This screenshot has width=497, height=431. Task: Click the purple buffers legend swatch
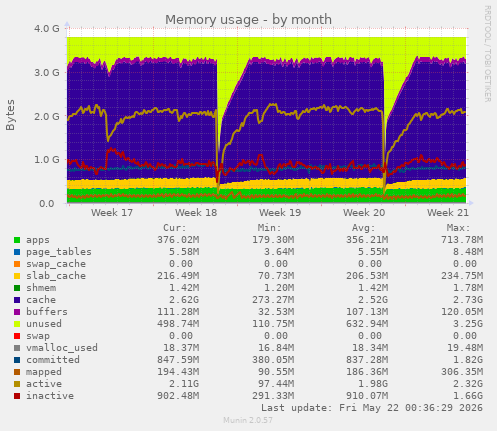coord(17,312)
